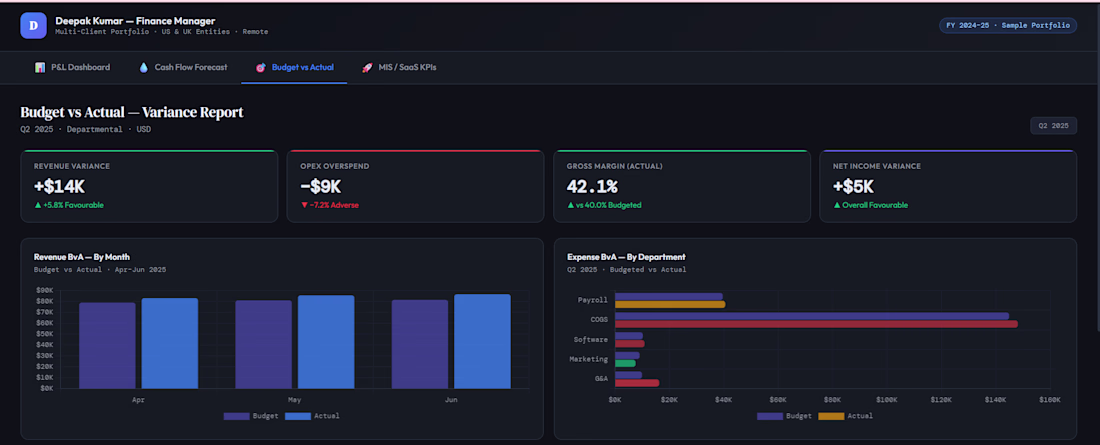Click the Budget vs Actual target icon
The image size is (1100, 445).
(260, 67)
